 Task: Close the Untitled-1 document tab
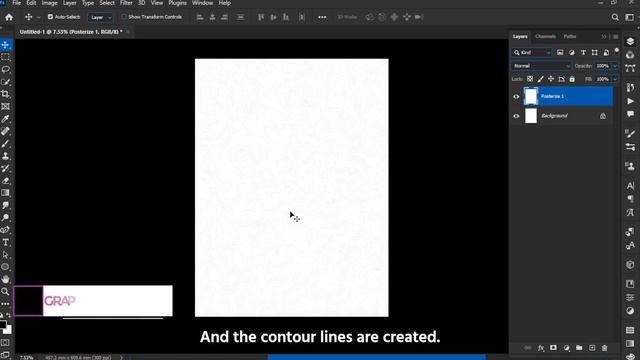(128, 32)
